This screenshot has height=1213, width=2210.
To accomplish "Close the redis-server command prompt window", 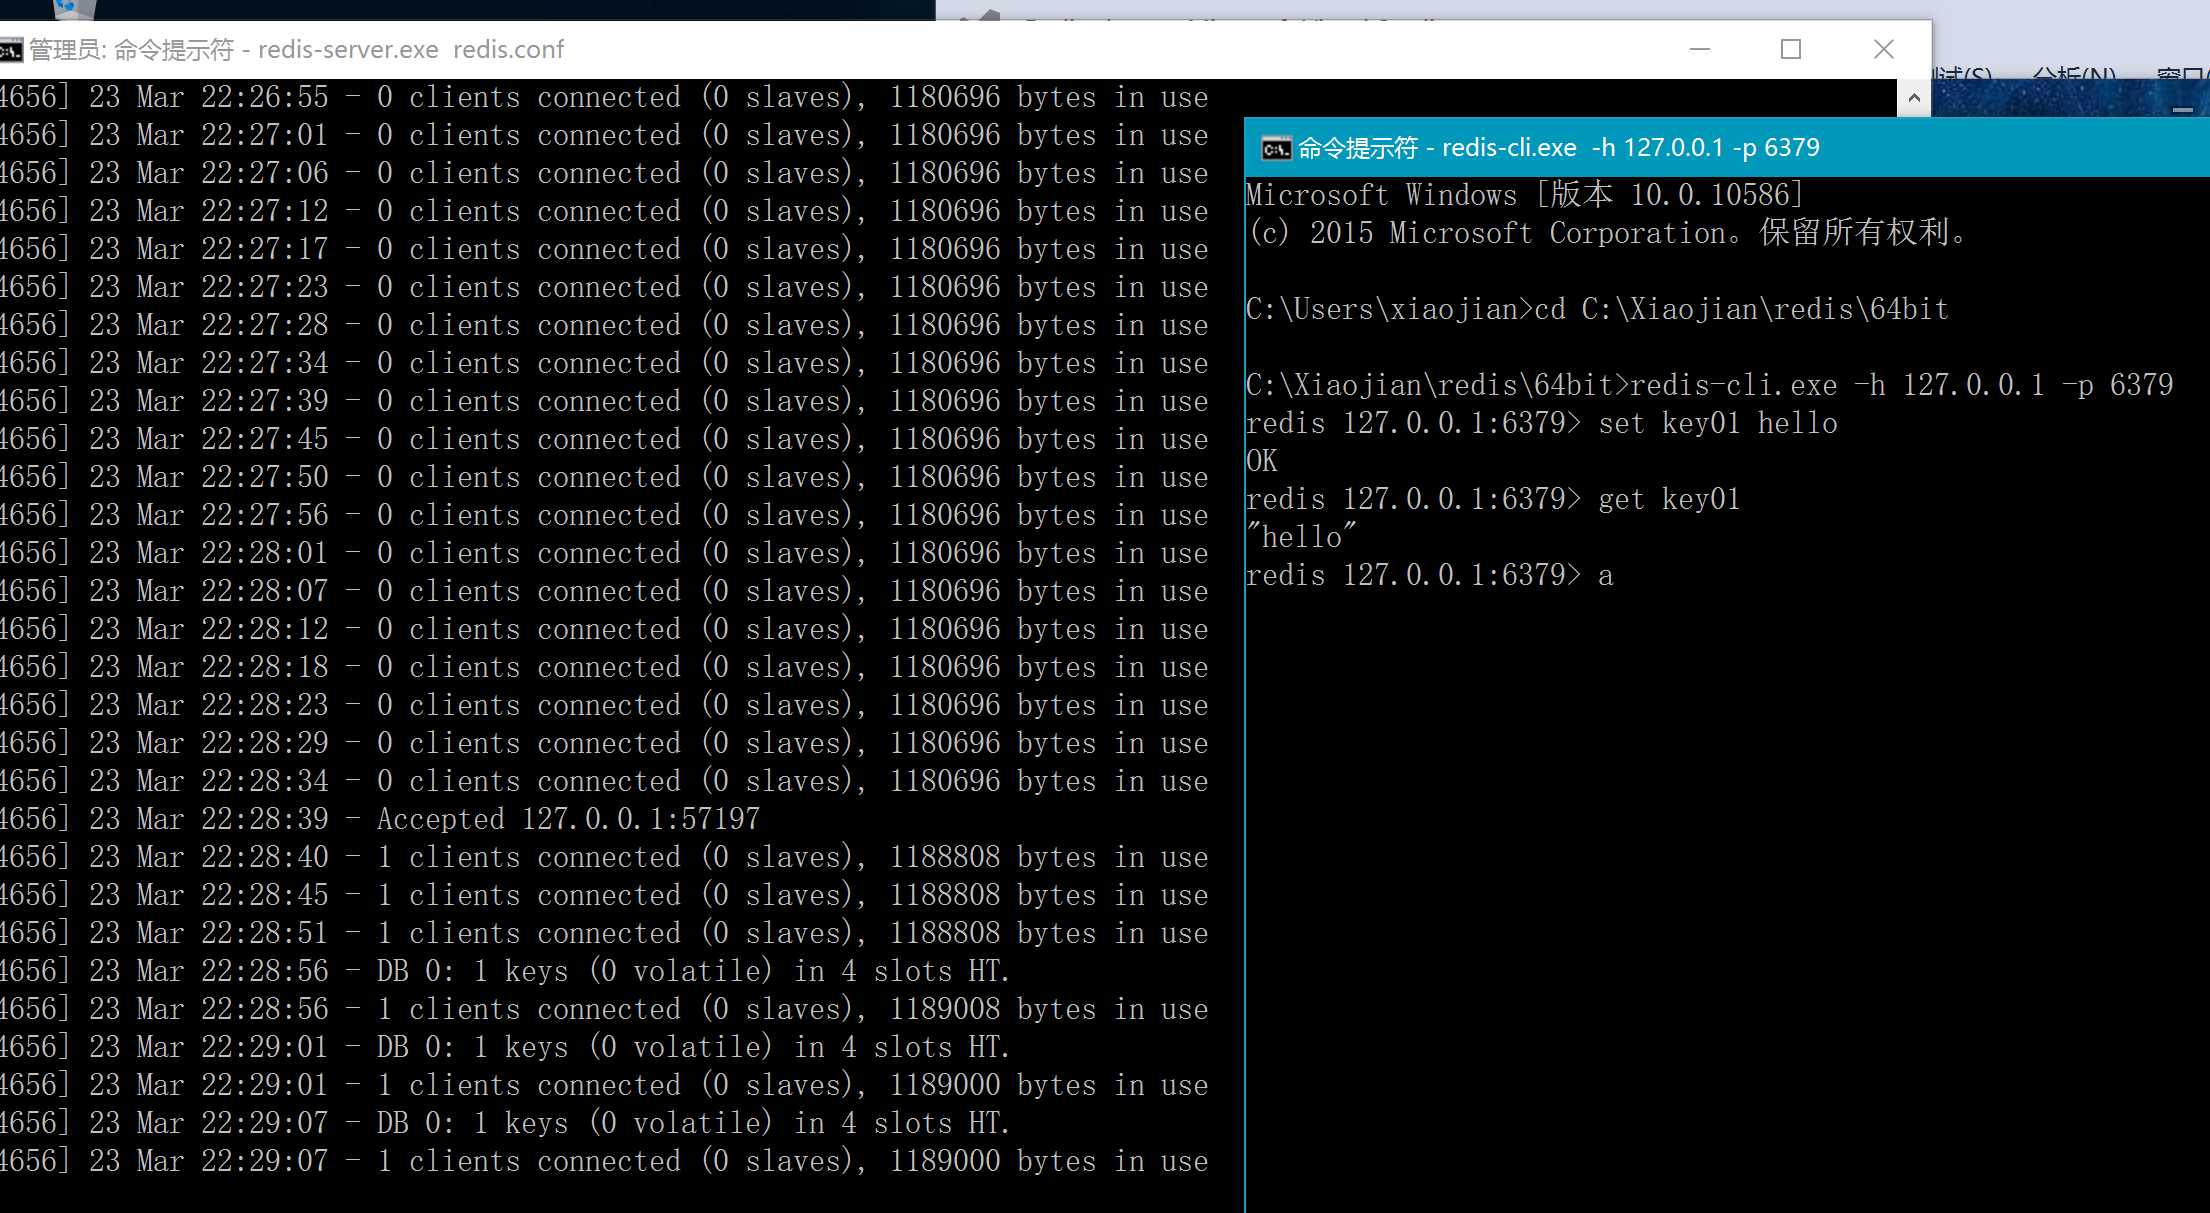I will click(x=1884, y=49).
